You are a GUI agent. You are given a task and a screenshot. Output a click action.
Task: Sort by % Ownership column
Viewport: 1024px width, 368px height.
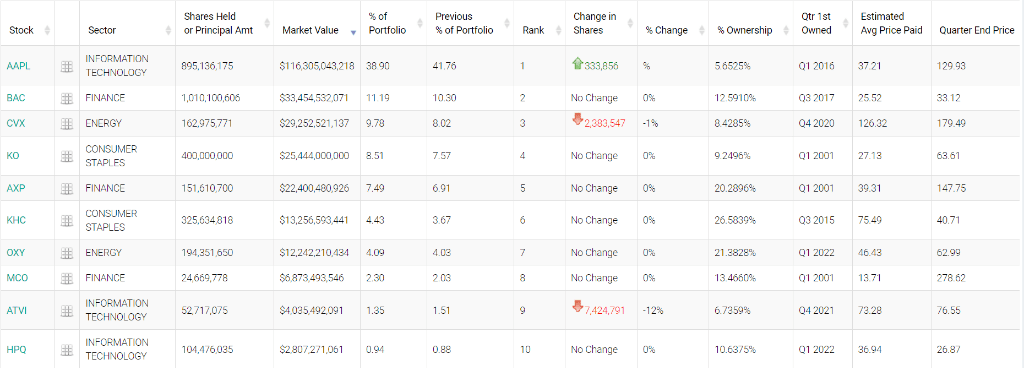(744, 30)
